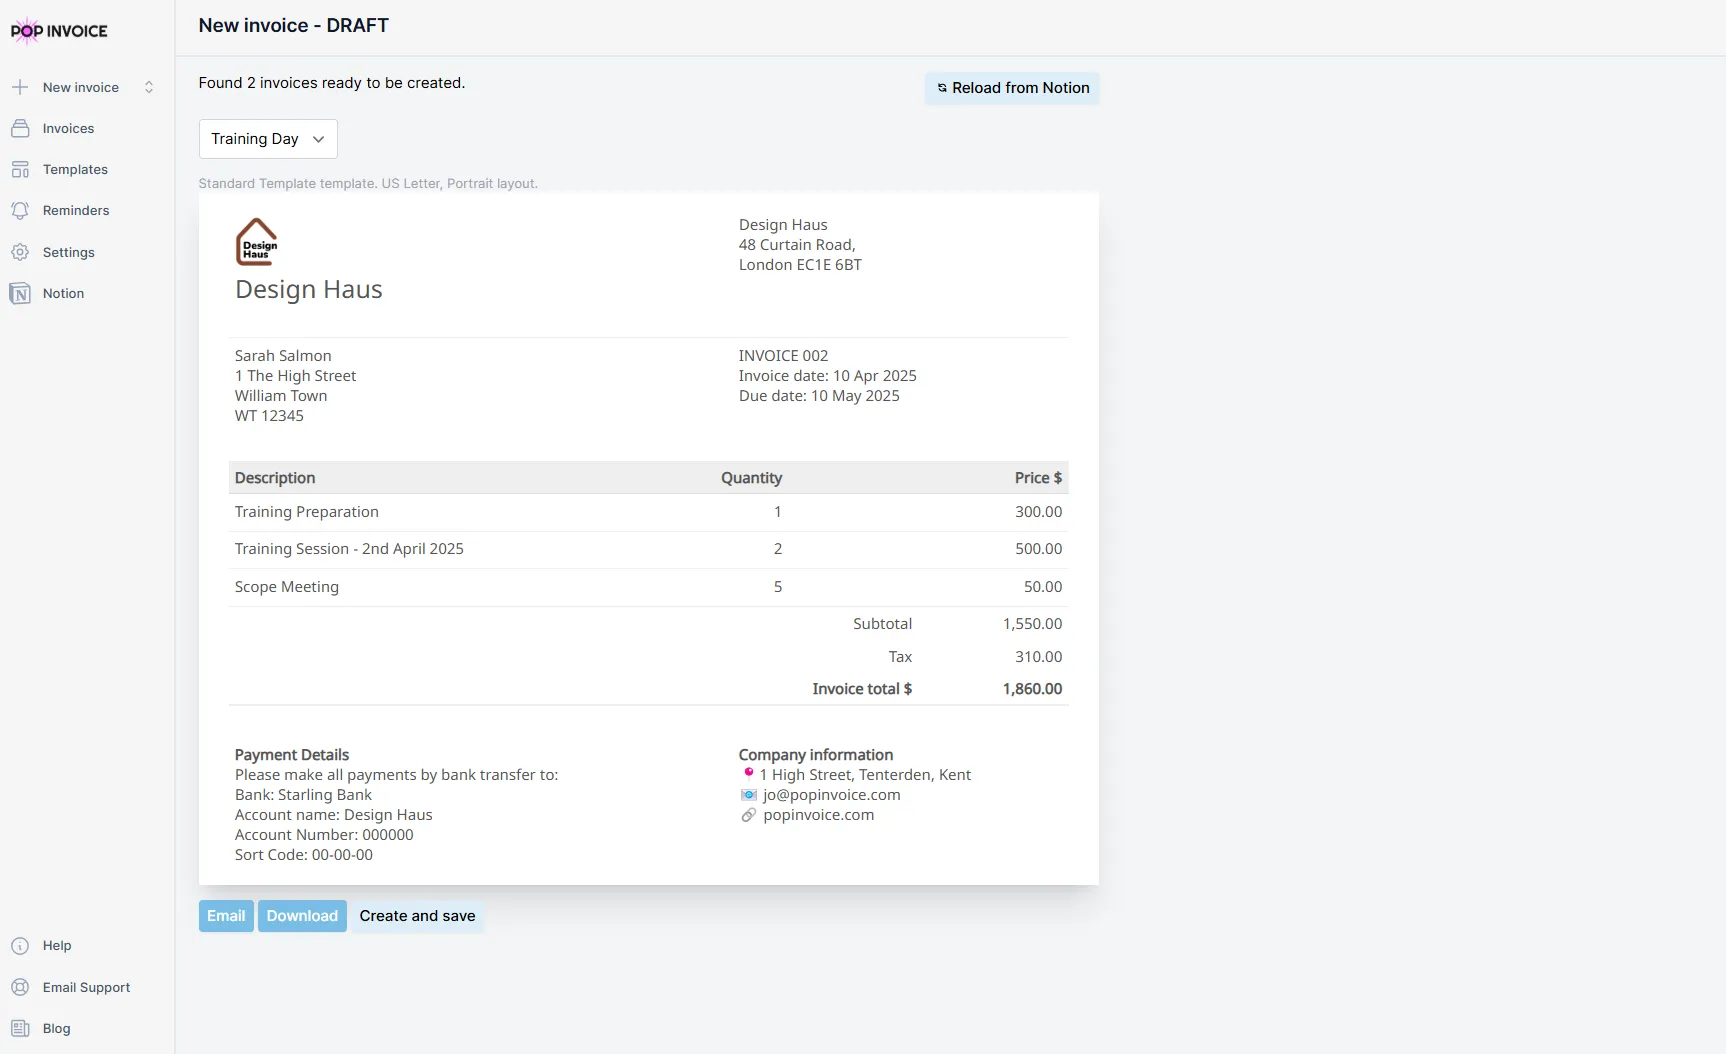Click the Settings gear icon
Viewport: 1726px width, 1054px height.
click(21, 252)
